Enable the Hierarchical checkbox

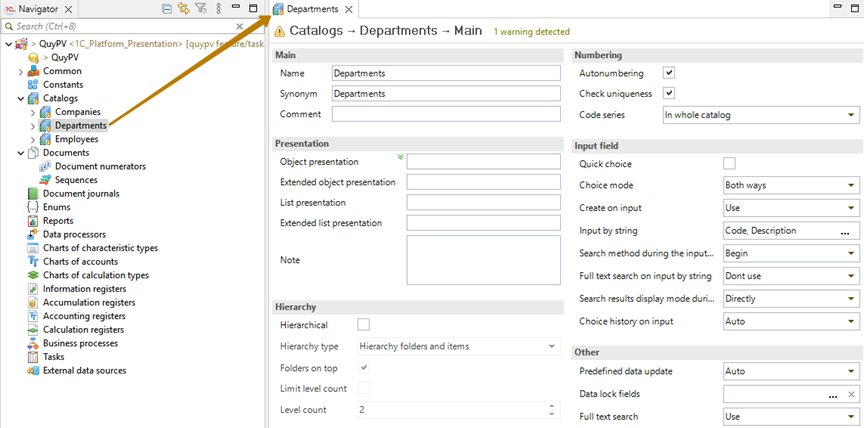363,325
